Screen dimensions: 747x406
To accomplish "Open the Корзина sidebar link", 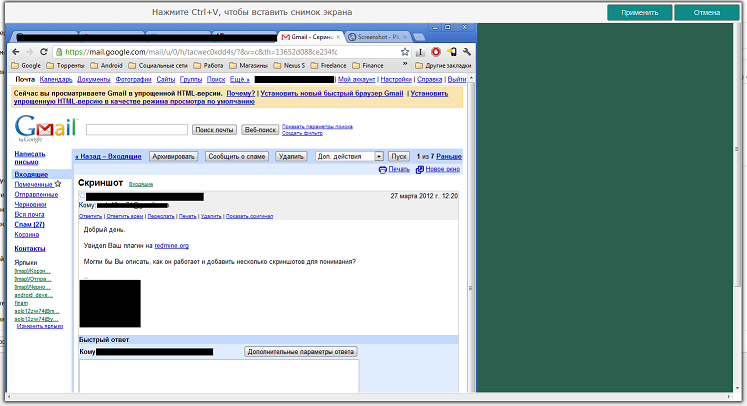I will [x=27, y=234].
